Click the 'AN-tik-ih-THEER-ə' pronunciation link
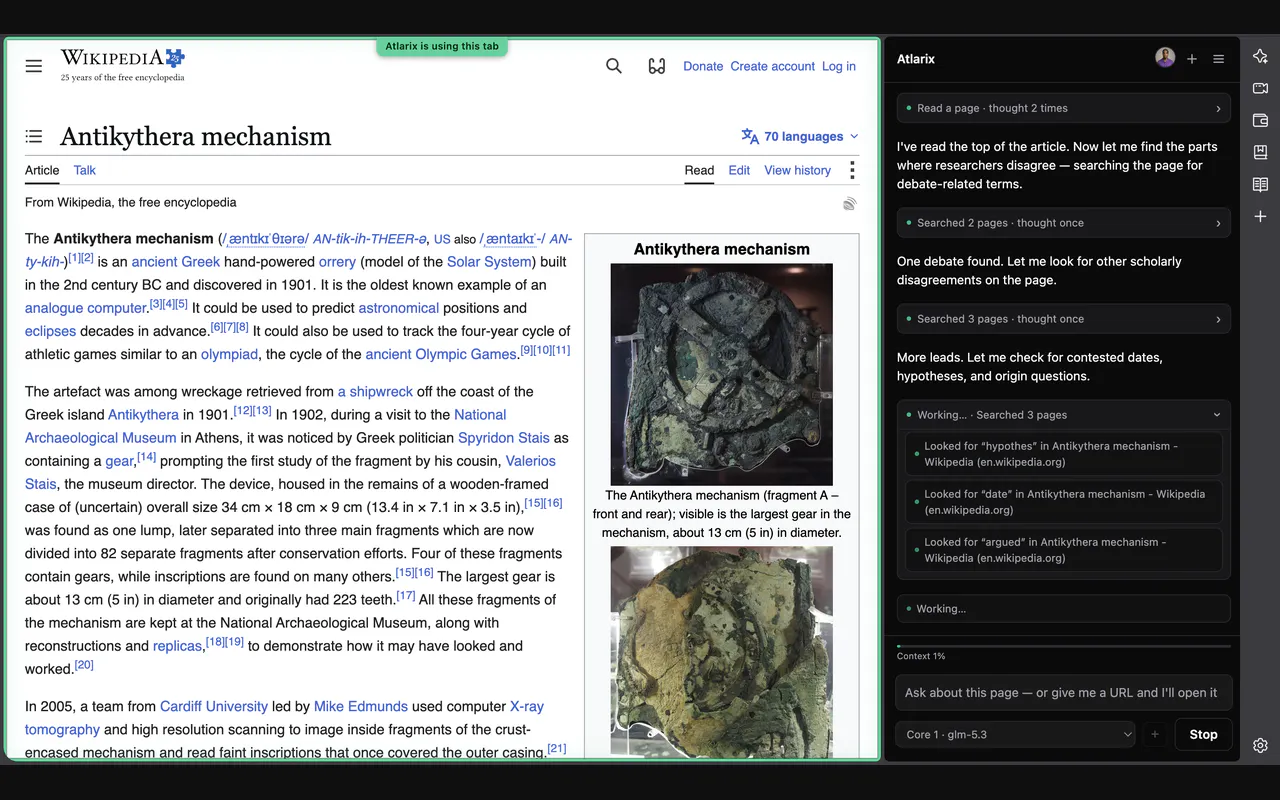1280x800 pixels. pos(370,239)
